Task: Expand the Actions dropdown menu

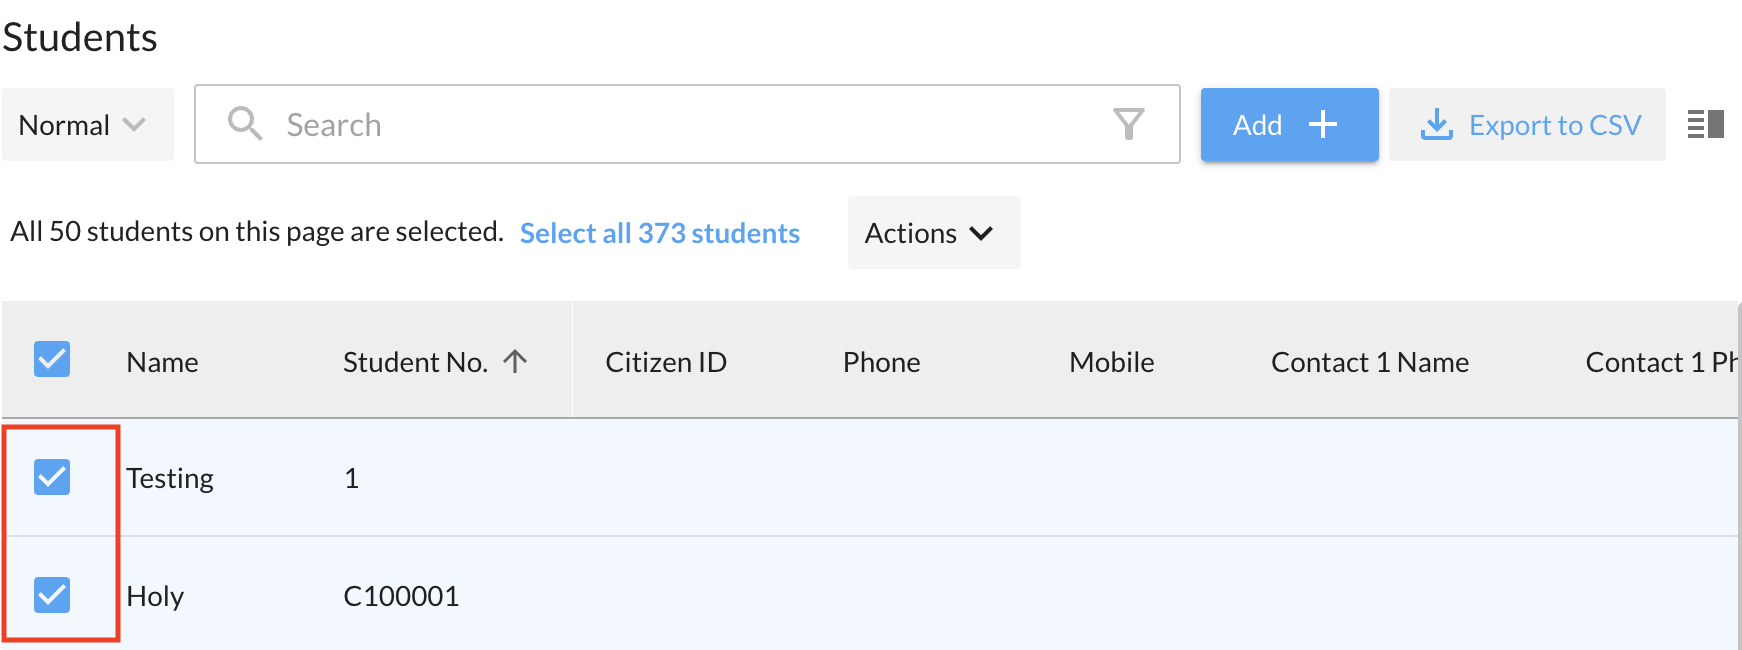Action: click(x=933, y=233)
